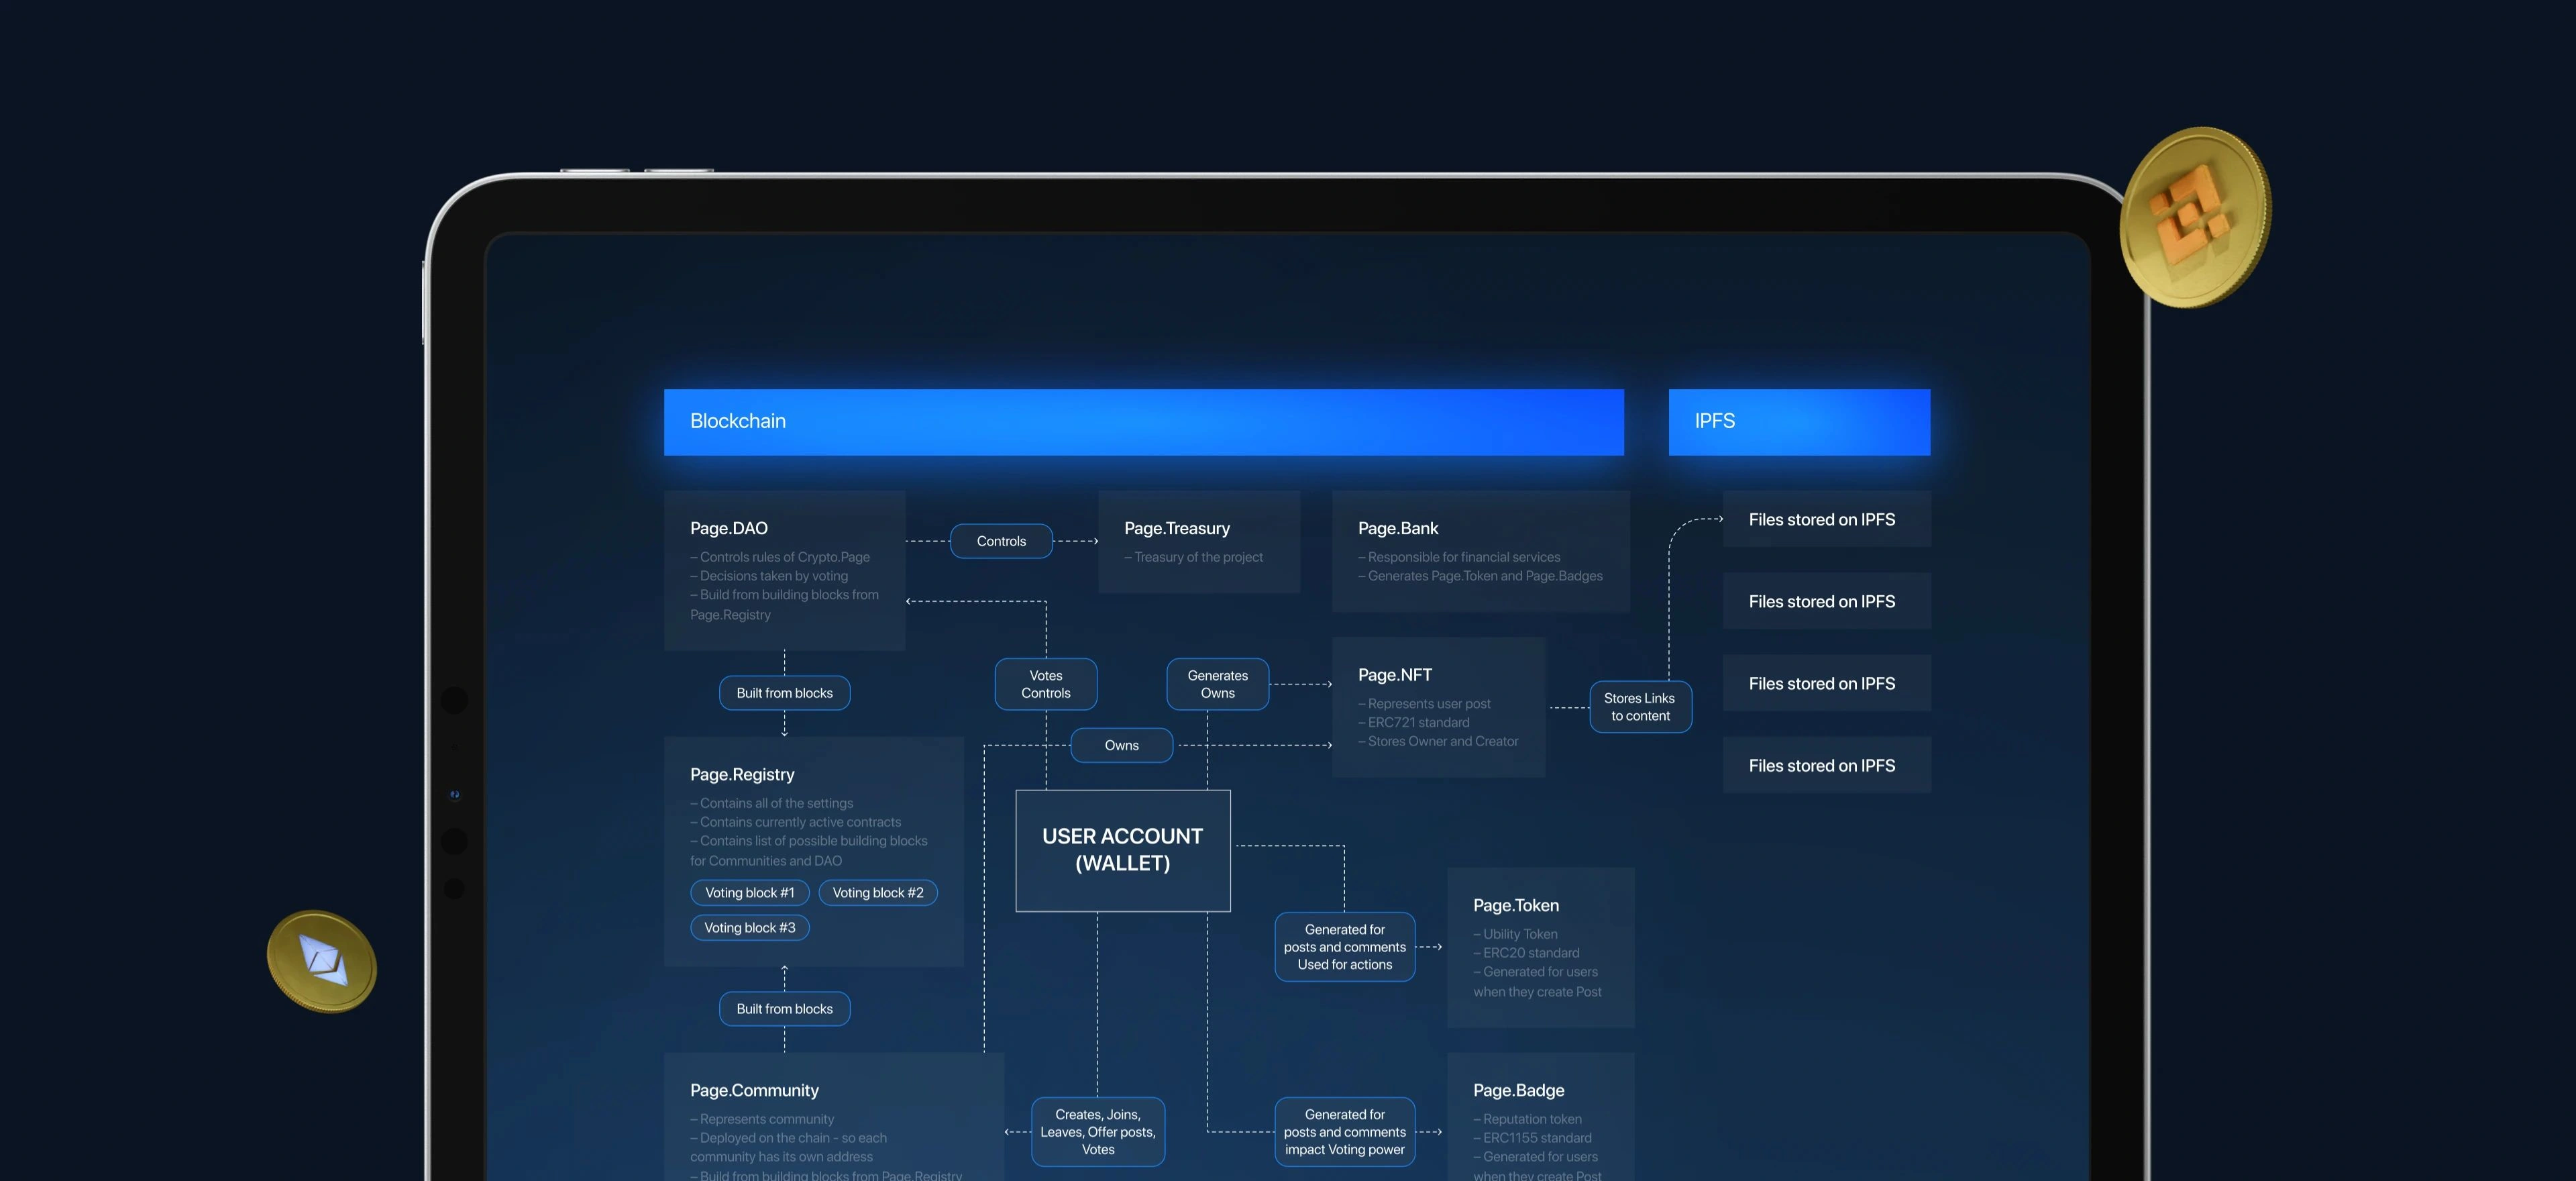The width and height of the screenshot is (2576, 1181).
Task: Click the gold Ethereum coin icon
Action: (321, 961)
